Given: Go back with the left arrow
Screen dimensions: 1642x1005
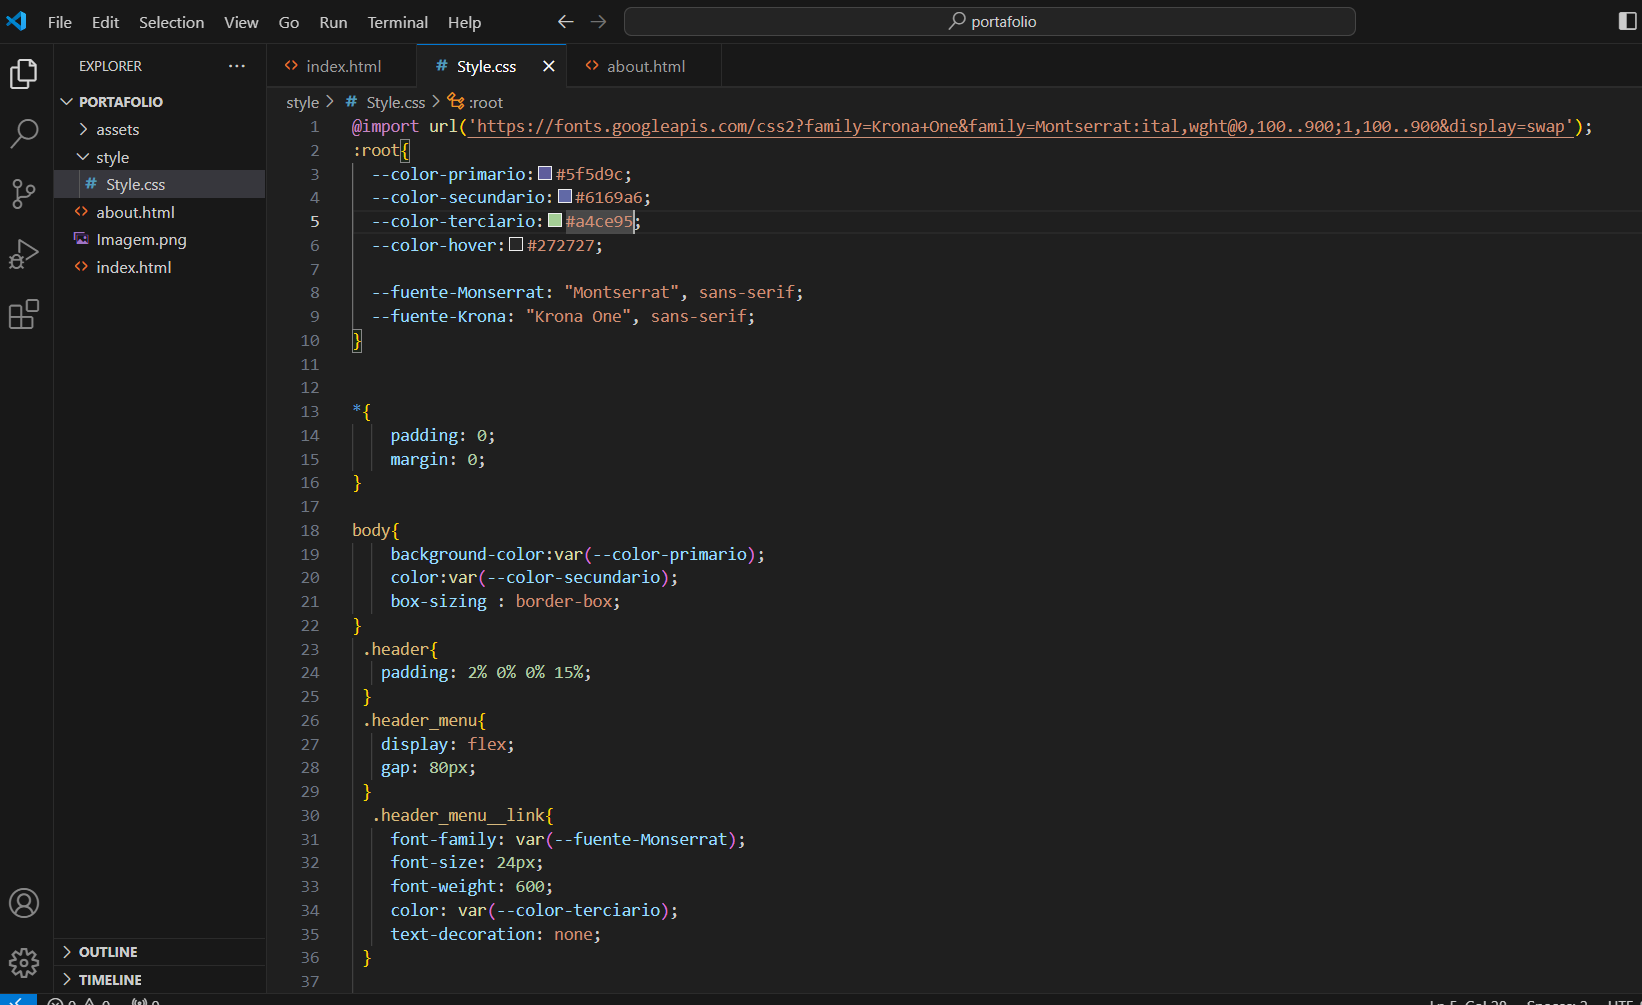Looking at the screenshot, I should click(x=565, y=21).
